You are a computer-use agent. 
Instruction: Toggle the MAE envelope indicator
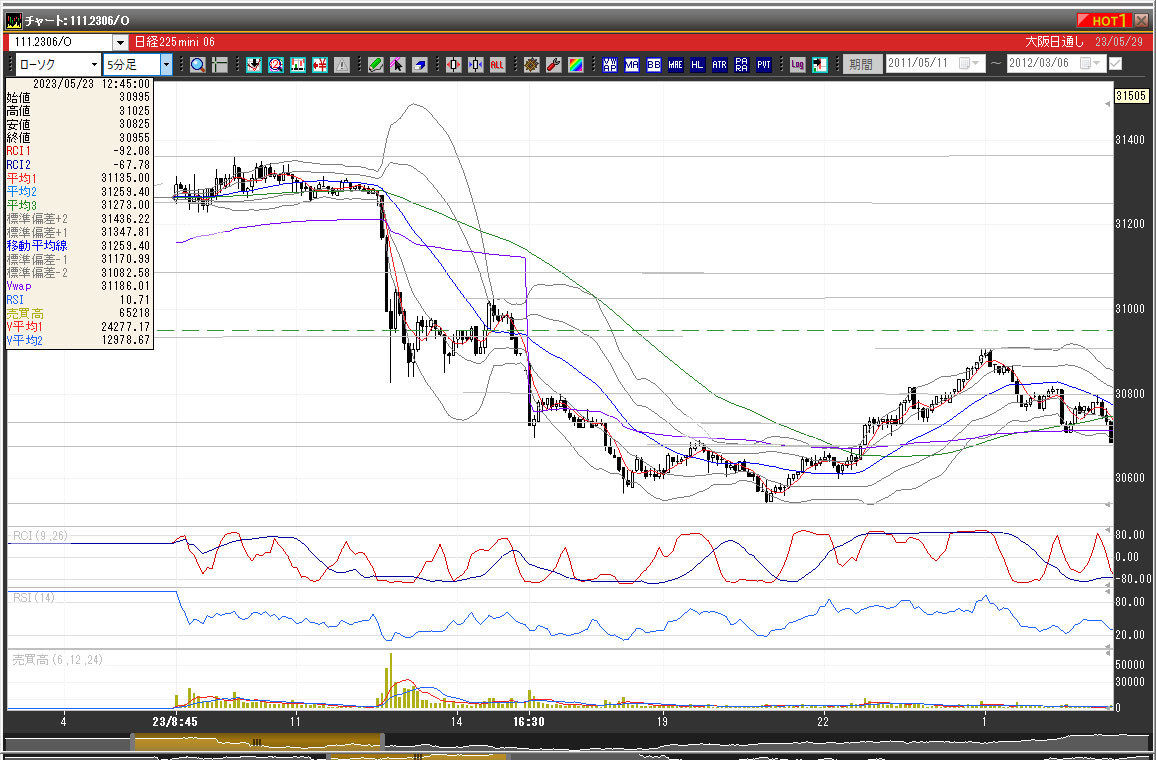pyautogui.click(x=676, y=65)
